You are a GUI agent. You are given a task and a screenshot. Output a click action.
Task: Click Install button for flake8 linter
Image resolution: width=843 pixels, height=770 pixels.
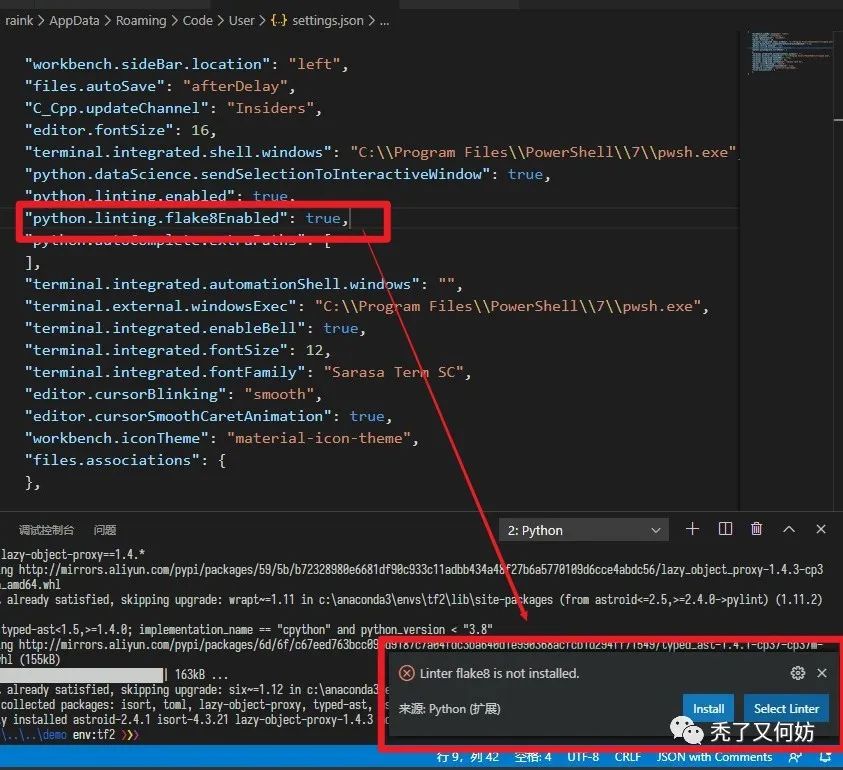(708, 709)
